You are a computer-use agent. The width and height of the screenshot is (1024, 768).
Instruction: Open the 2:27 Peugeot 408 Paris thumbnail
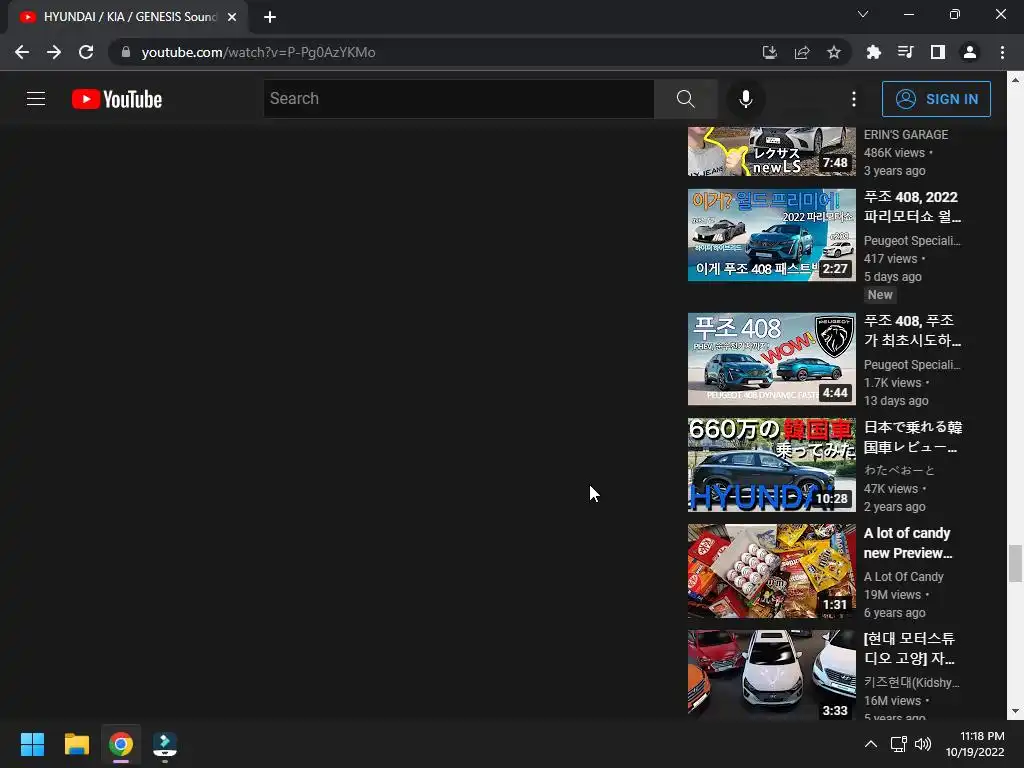click(x=771, y=235)
